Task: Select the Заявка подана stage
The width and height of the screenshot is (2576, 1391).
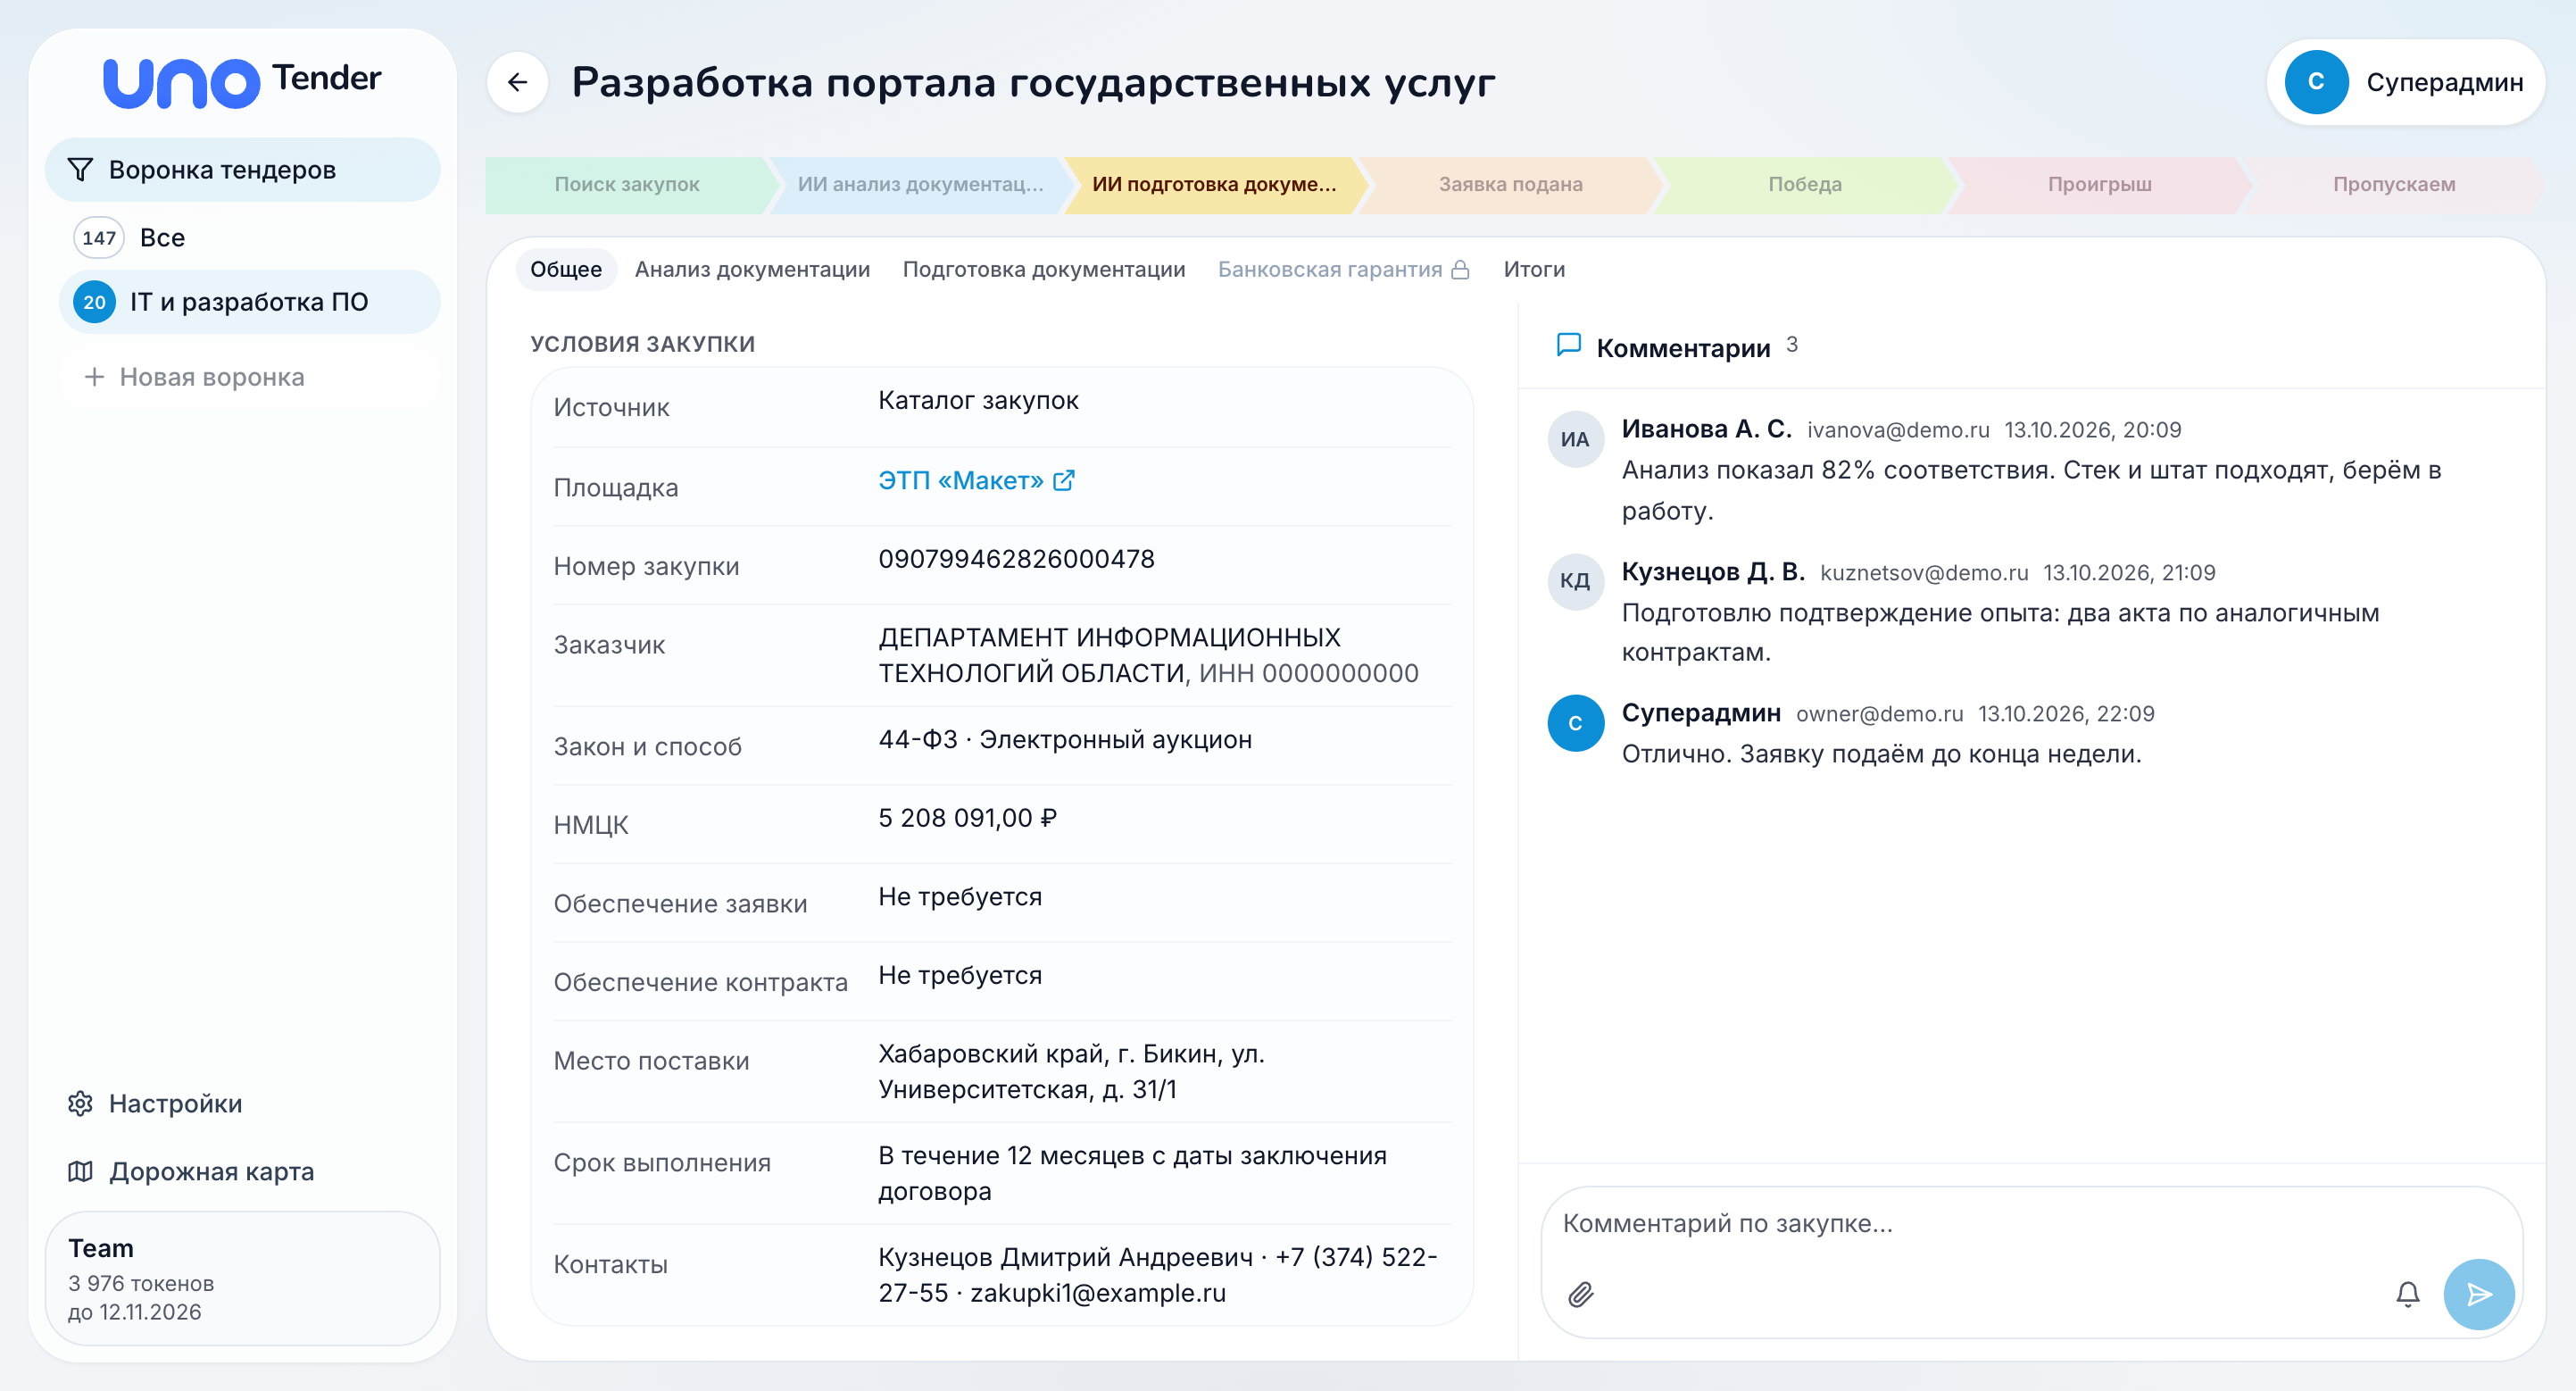Action: [1510, 185]
